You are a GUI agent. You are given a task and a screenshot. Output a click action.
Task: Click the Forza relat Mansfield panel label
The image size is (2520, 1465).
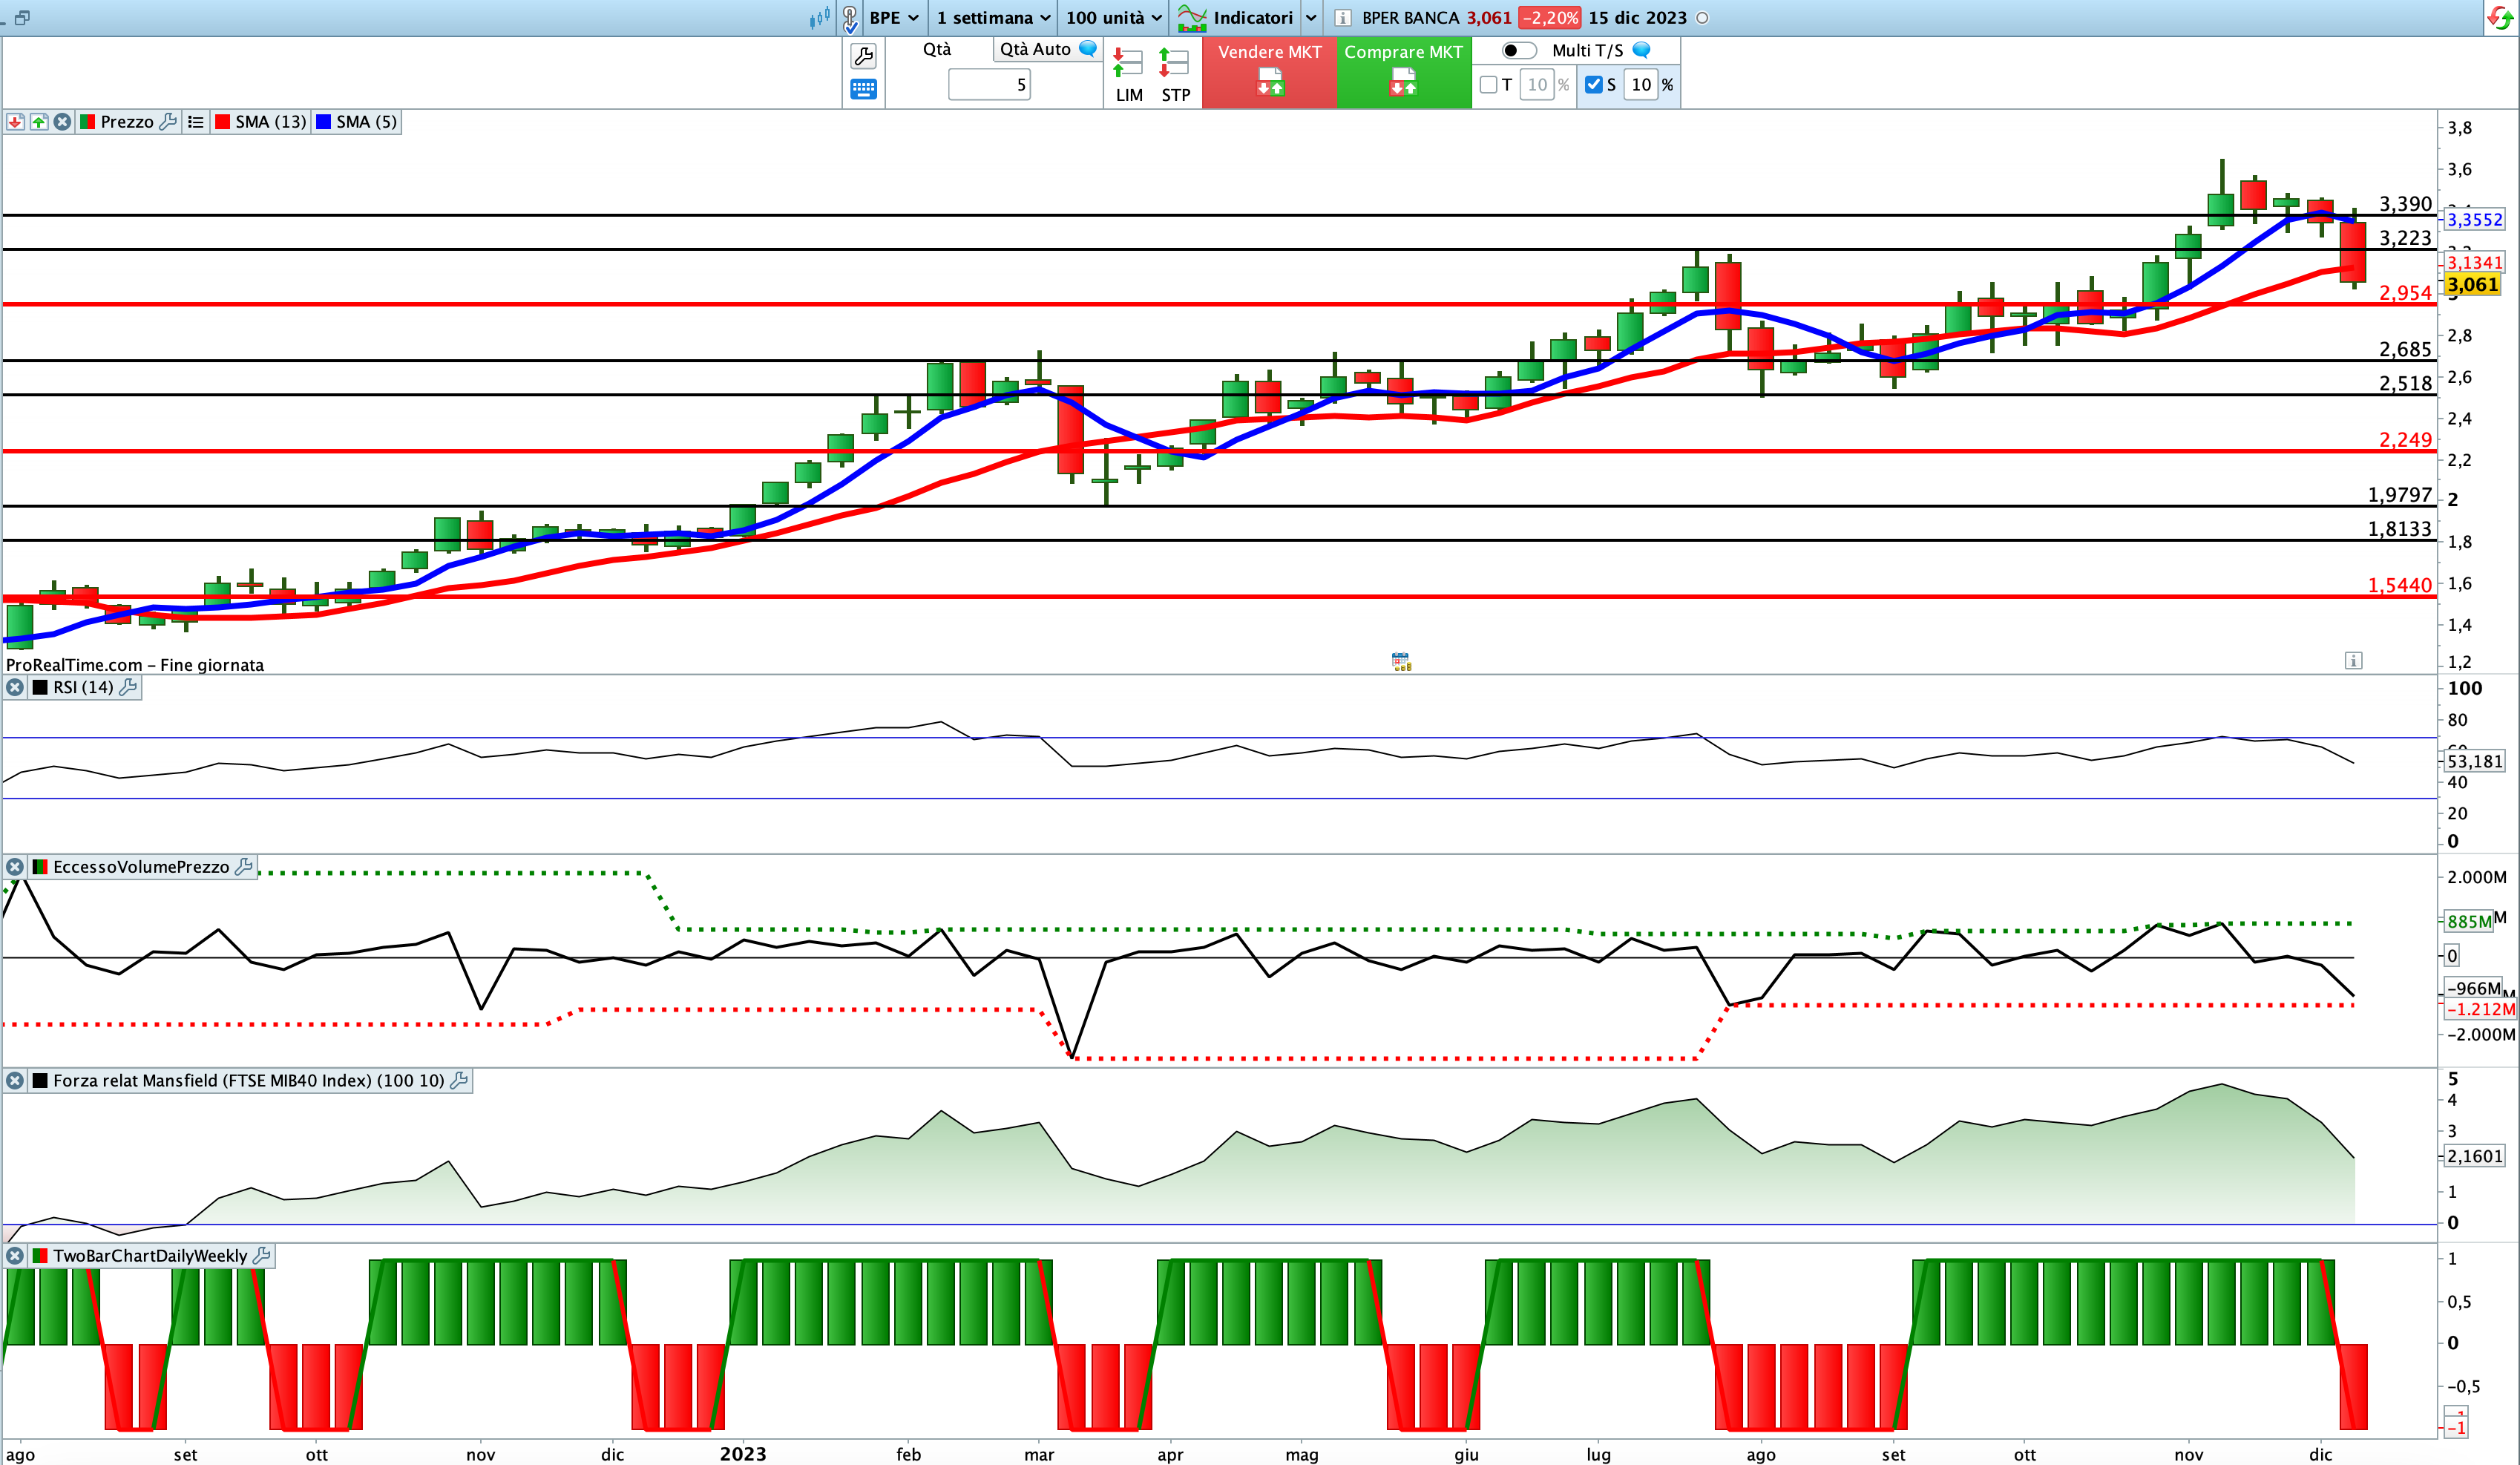coord(248,1080)
